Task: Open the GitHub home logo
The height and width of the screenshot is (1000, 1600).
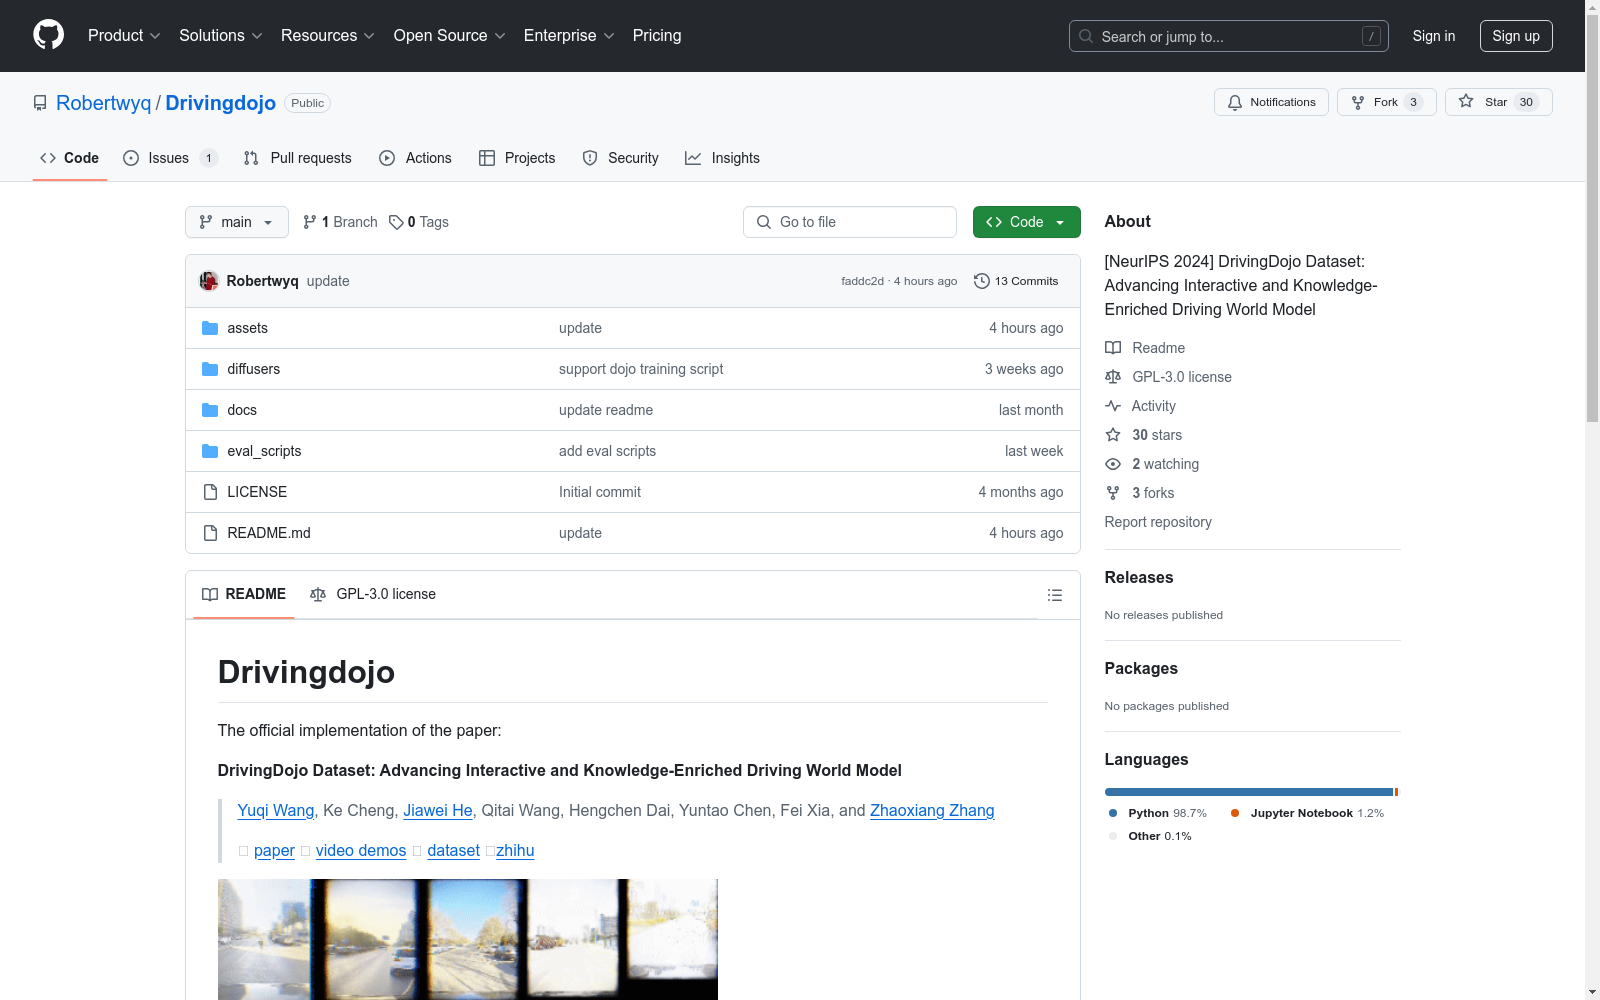Action: (x=48, y=35)
